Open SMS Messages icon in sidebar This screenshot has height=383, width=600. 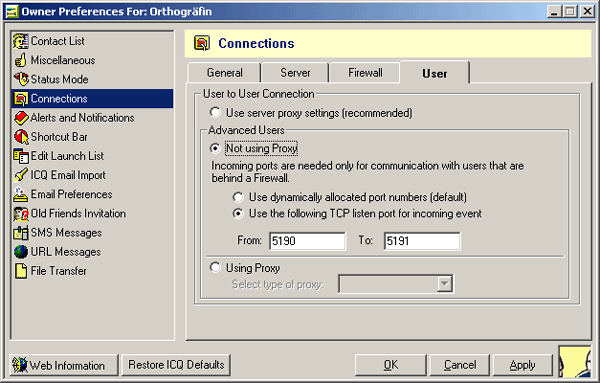click(21, 233)
